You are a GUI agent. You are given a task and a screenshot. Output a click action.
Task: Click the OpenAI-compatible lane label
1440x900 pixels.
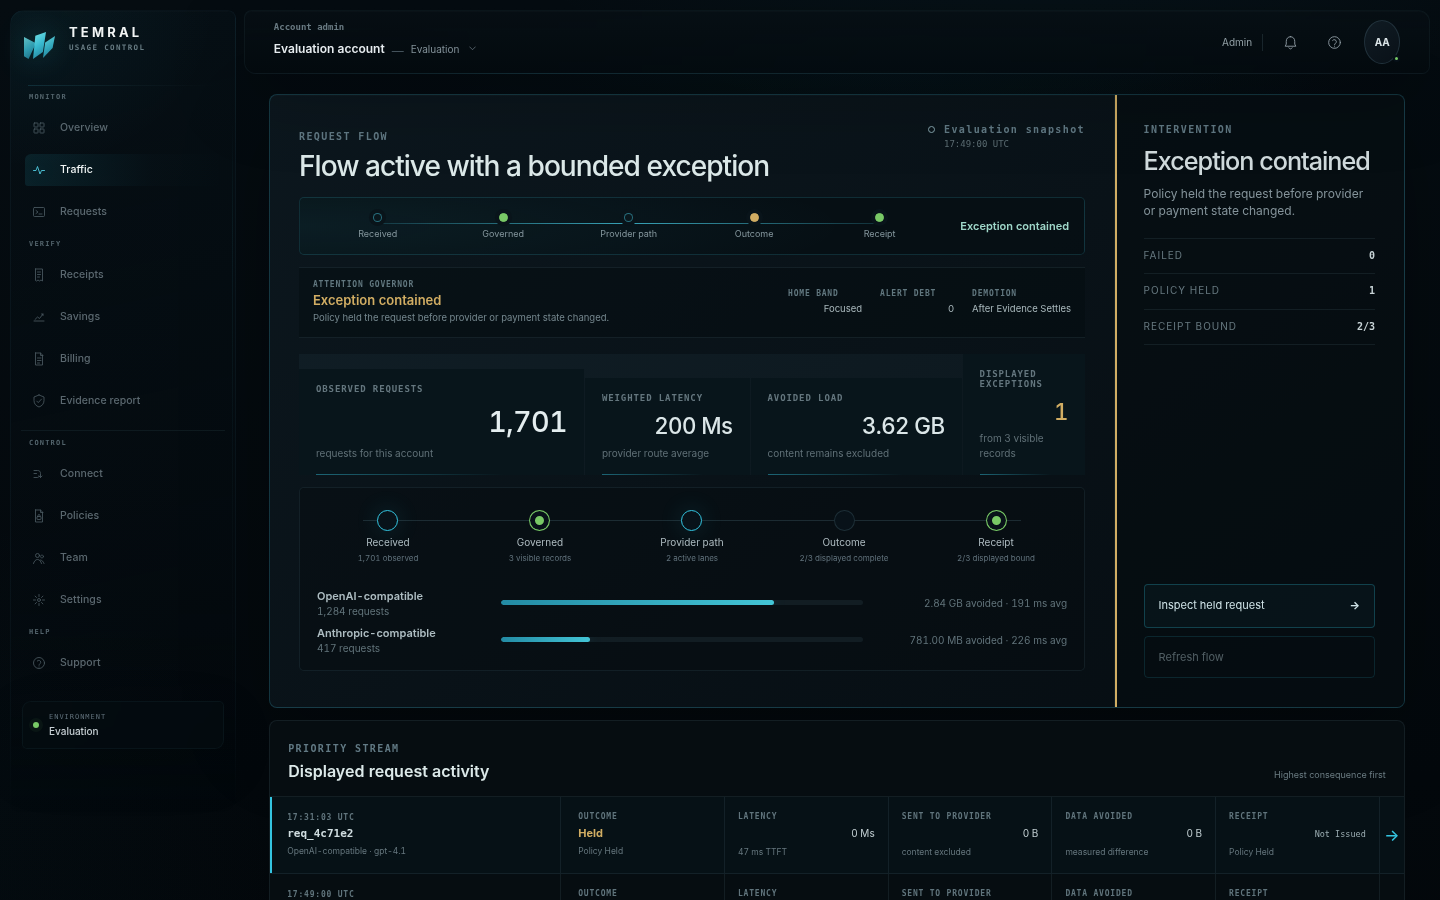point(370,597)
